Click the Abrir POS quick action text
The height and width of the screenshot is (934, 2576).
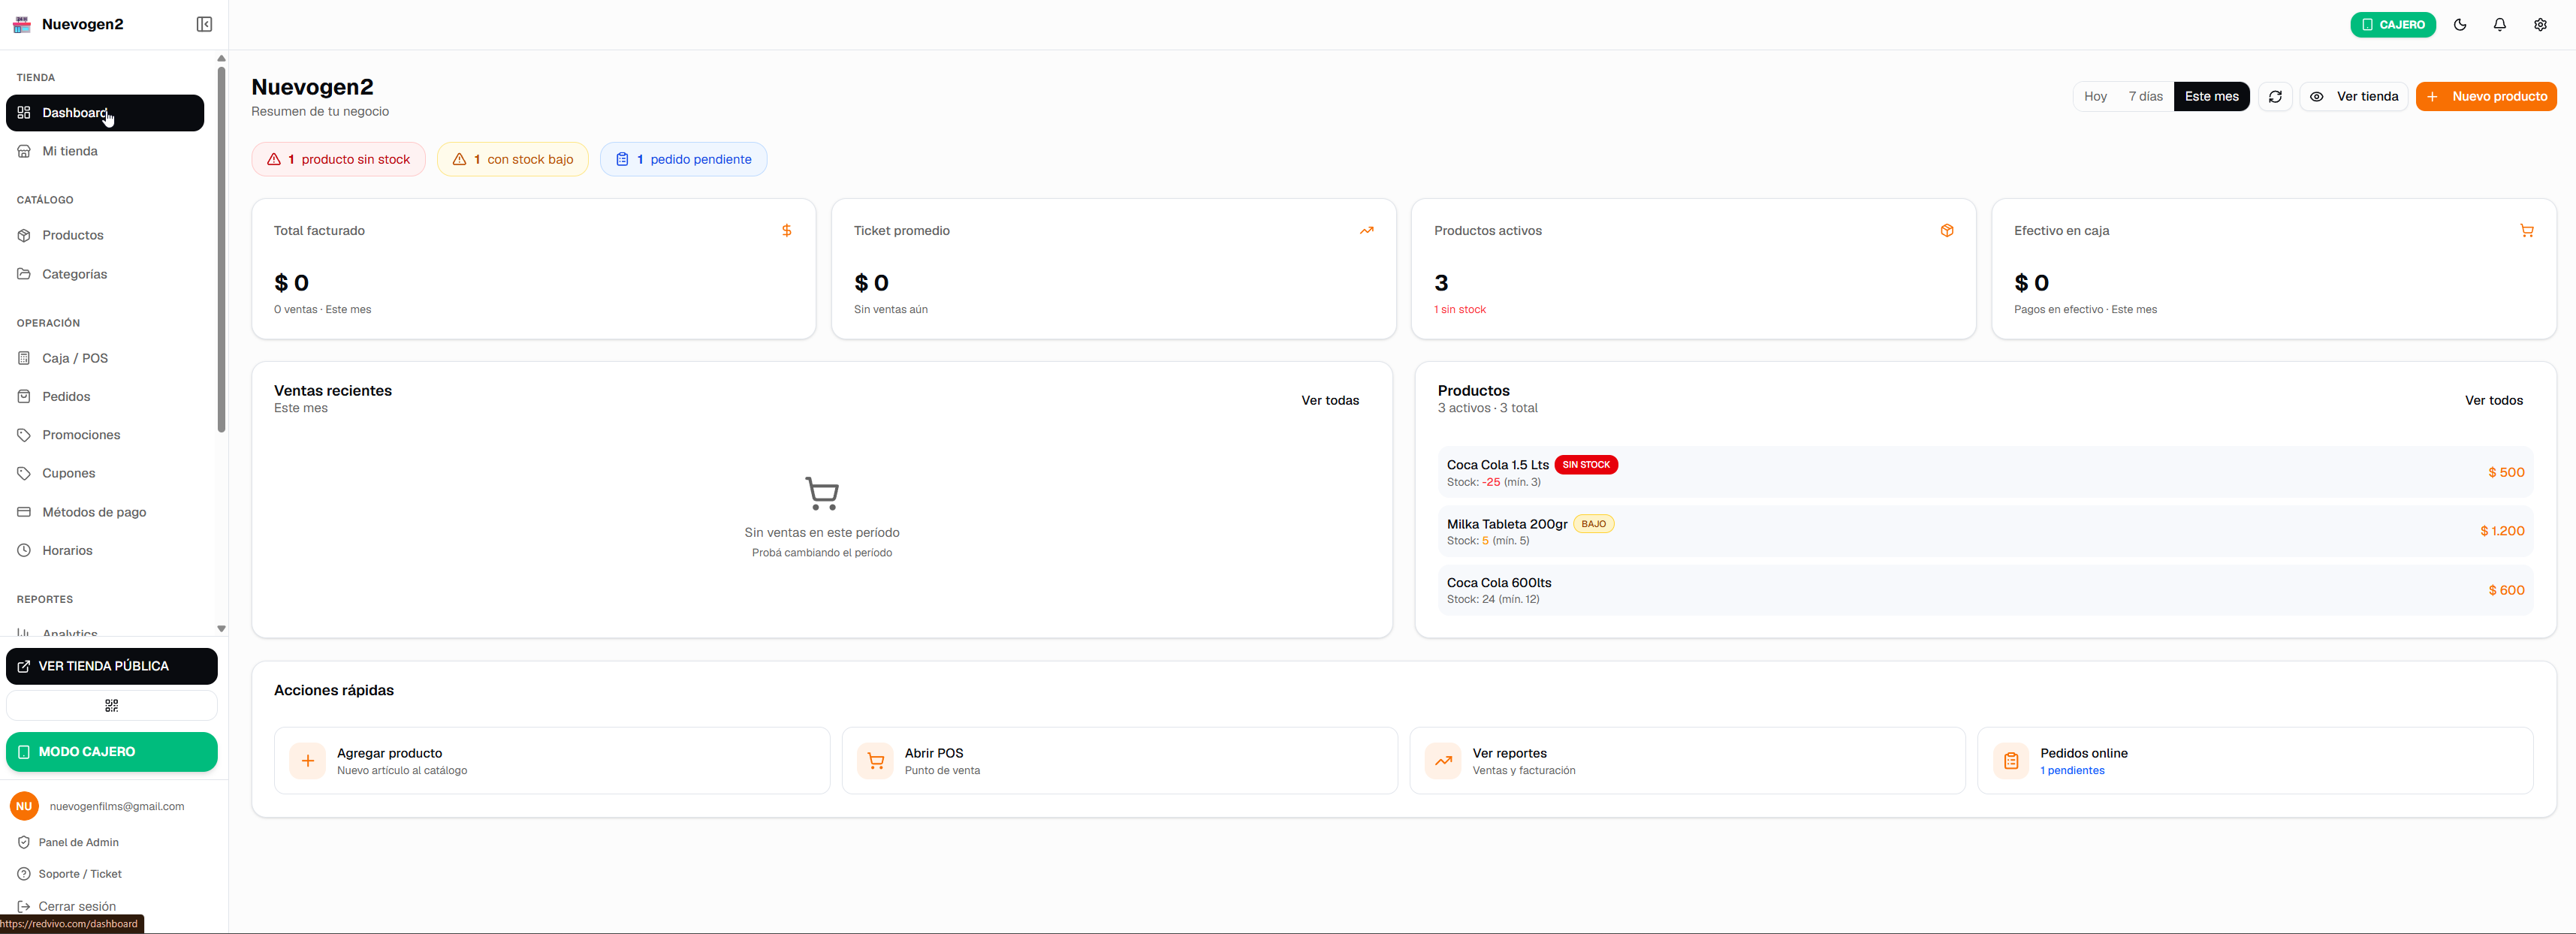click(x=934, y=753)
